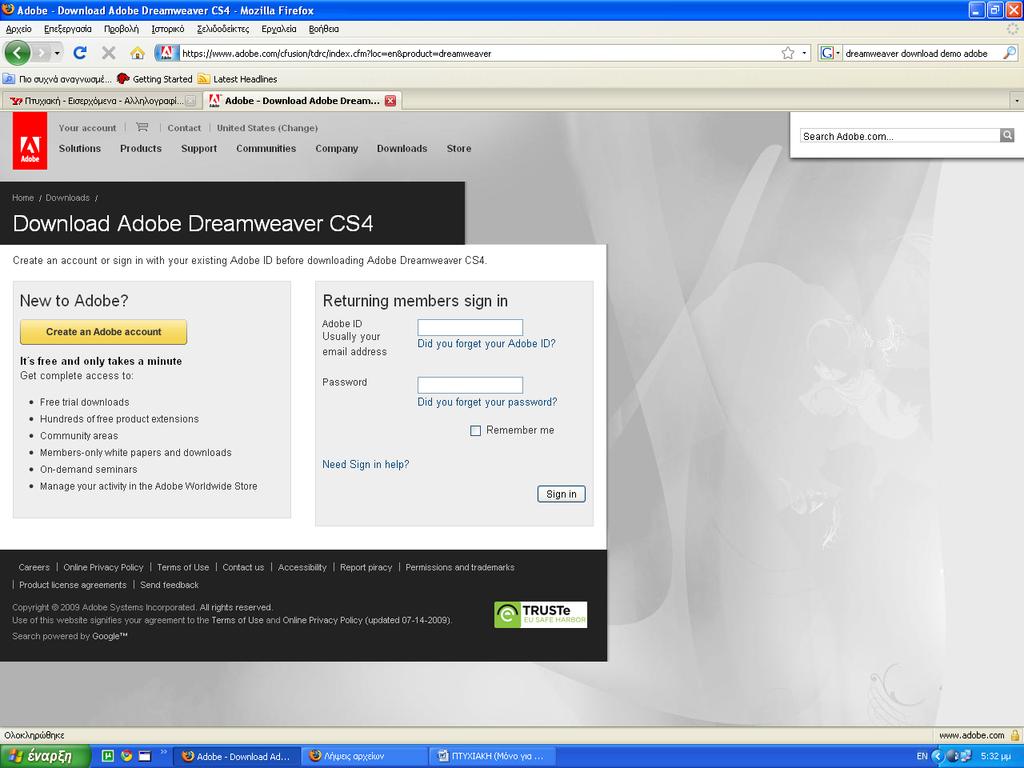The height and width of the screenshot is (768, 1024).
Task: Click the magnifier icon in Firefox search box
Action: (x=1010, y=53)
